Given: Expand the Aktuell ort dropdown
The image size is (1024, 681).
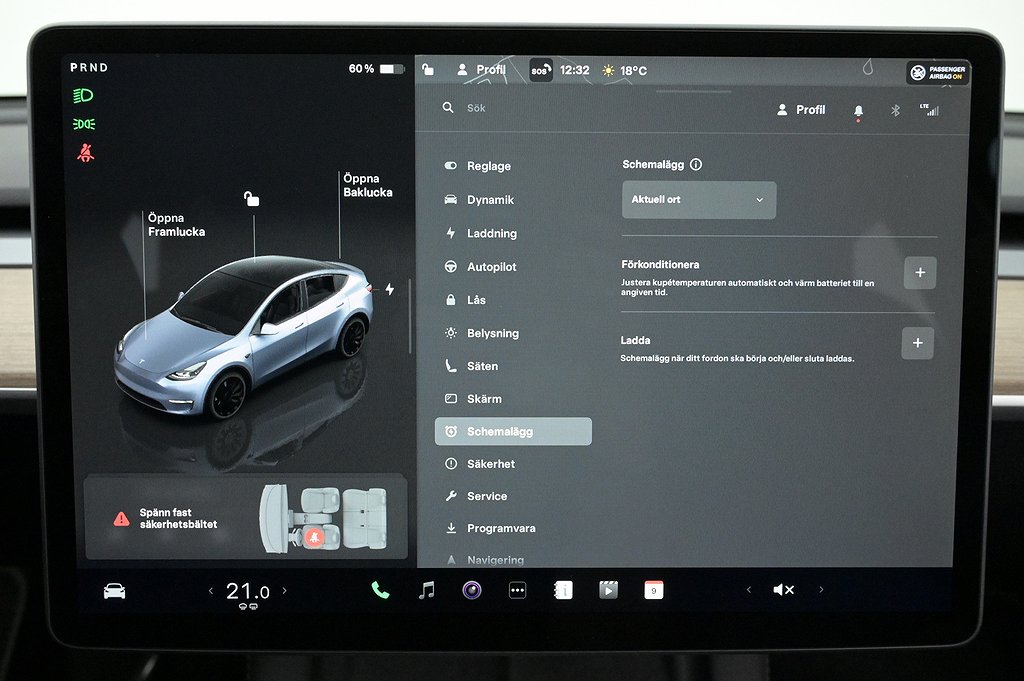Looking at the screenshot, I should click(x=699, y=200).
